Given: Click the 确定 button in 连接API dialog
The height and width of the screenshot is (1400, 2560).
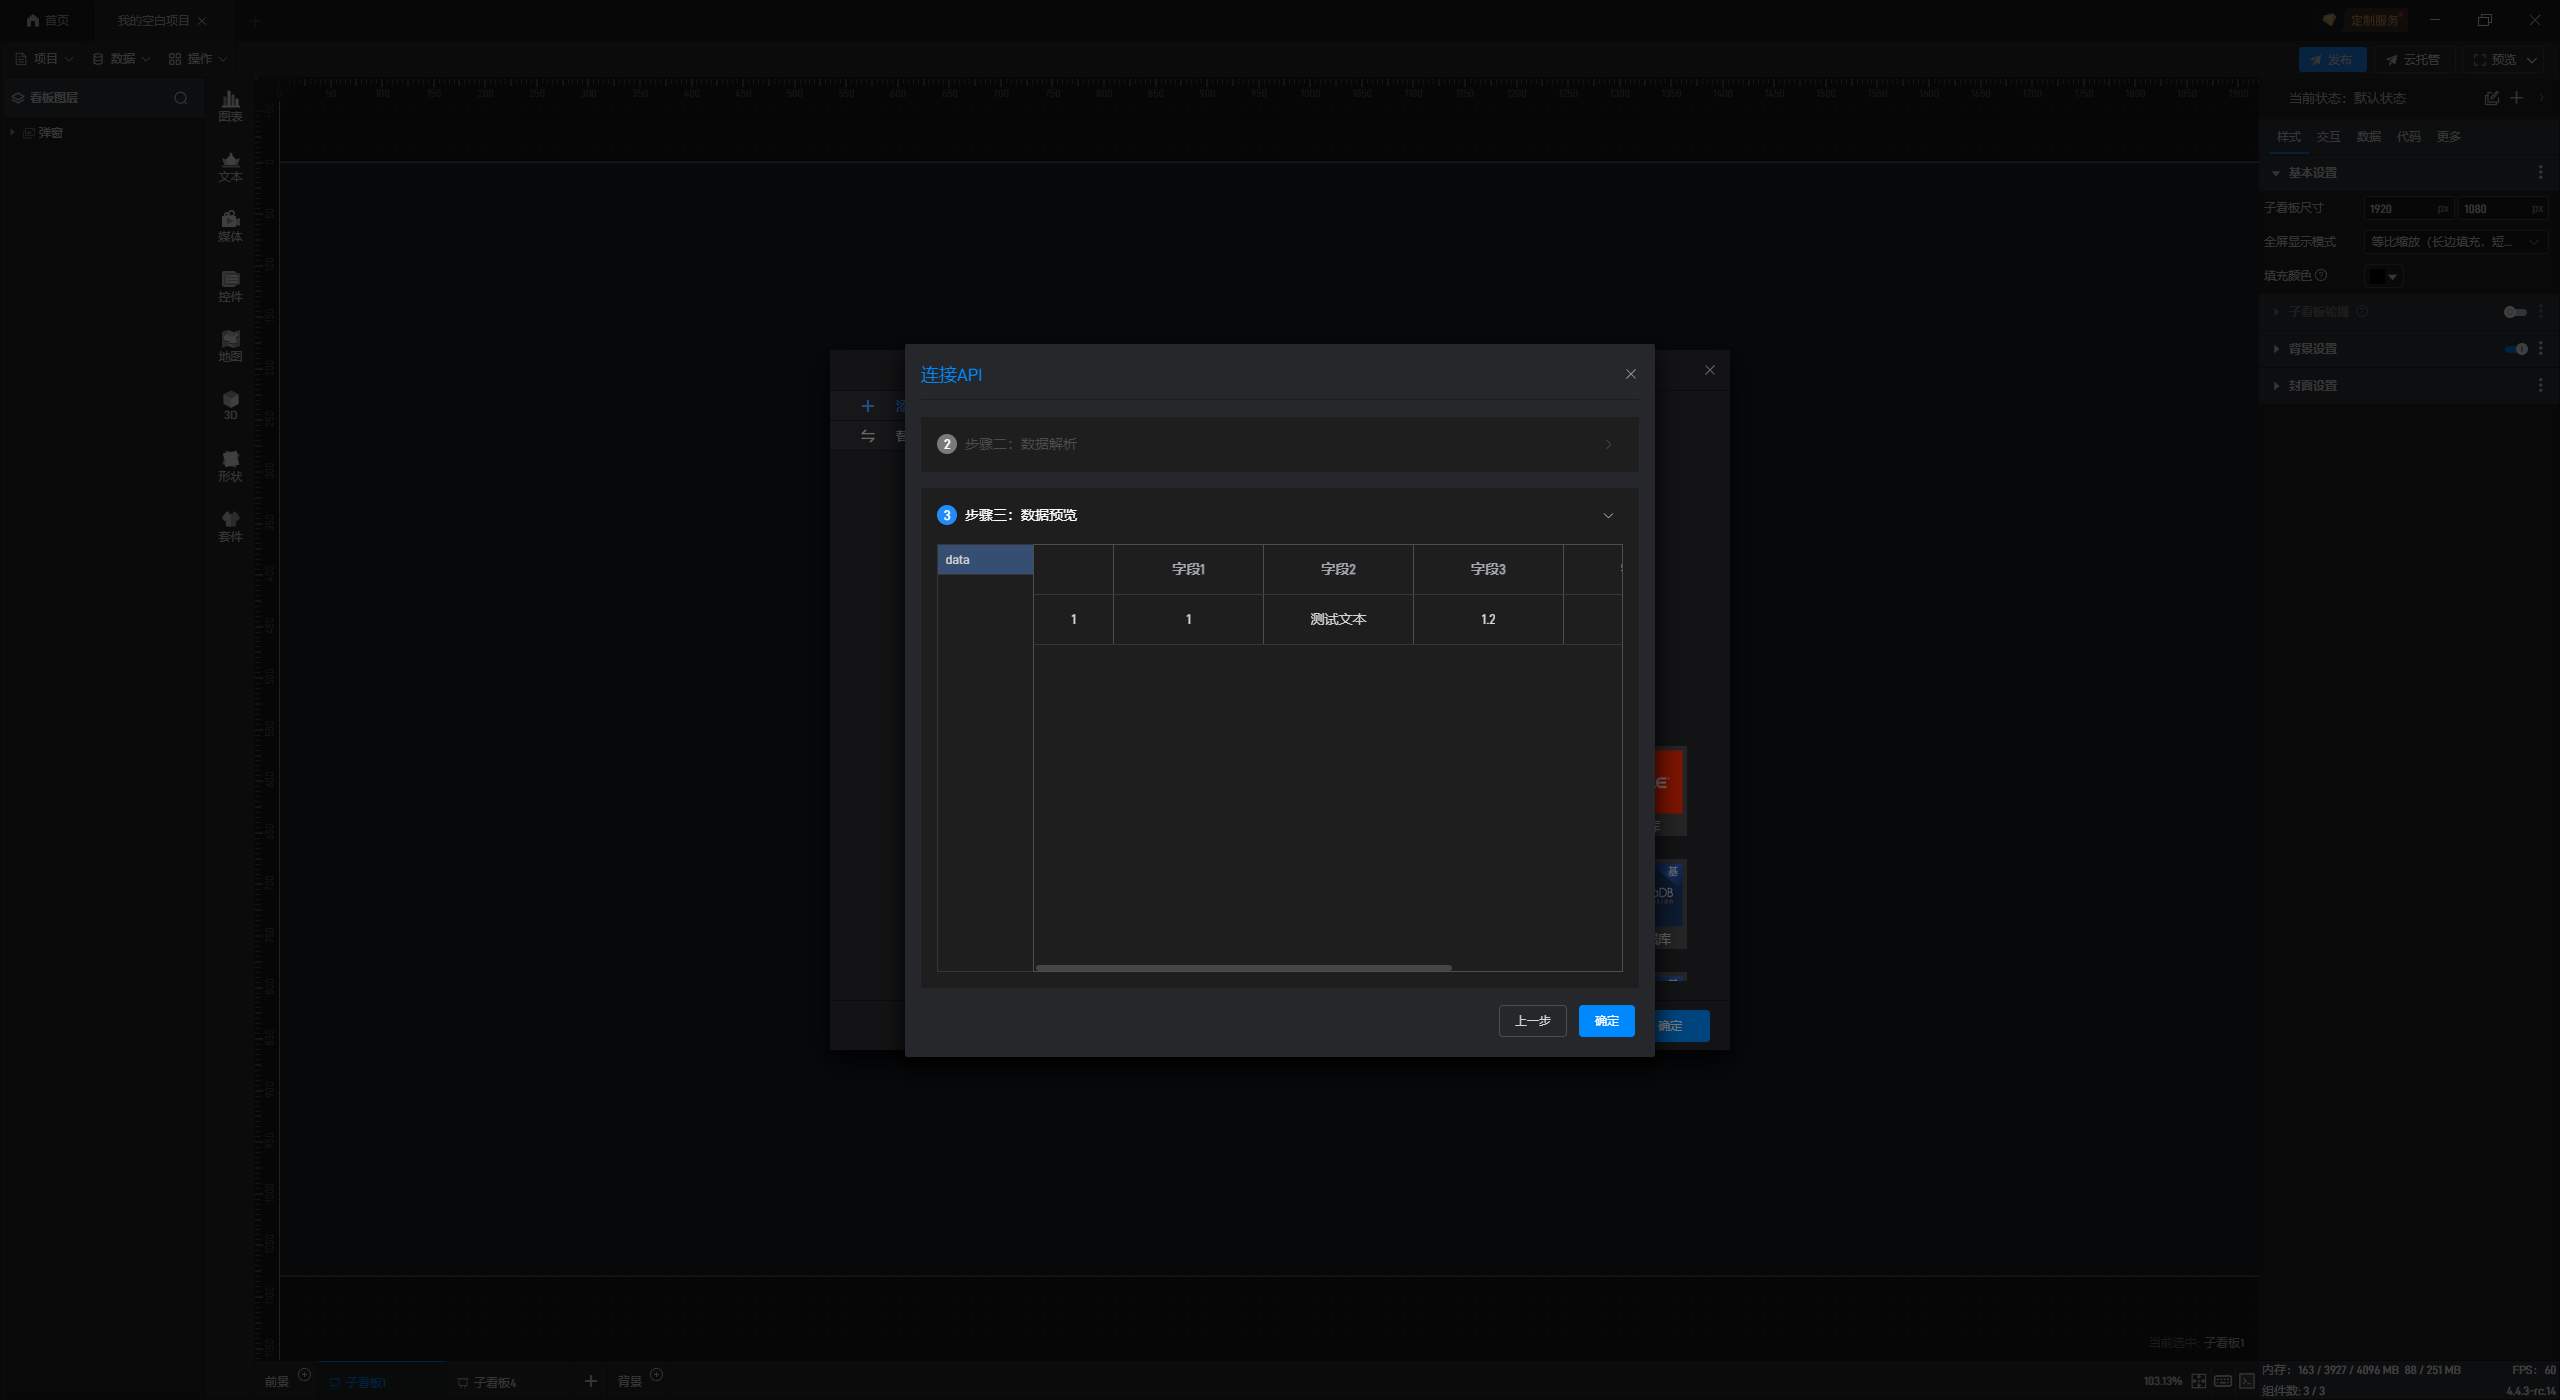Looking at the screenshot, I should (x=1606, y=1021).
